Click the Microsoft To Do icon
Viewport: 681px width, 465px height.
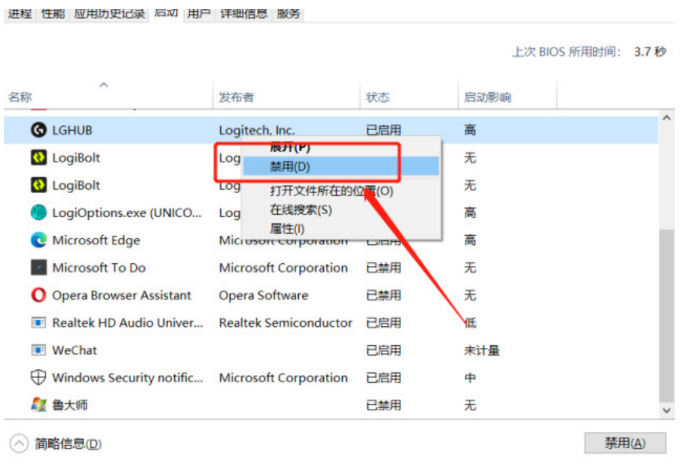point(39,268)
